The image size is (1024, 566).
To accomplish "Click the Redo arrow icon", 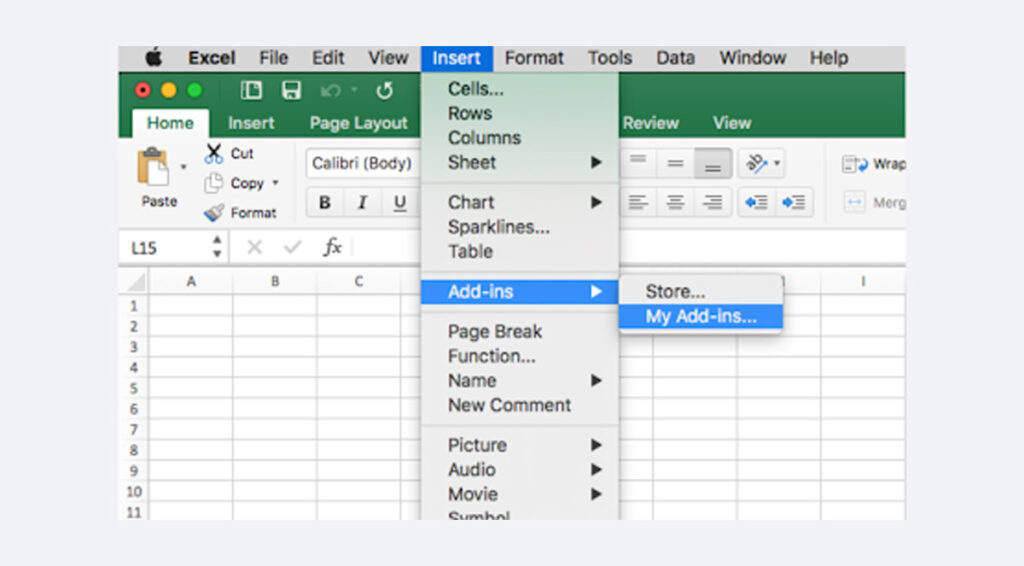I will 385,90.
